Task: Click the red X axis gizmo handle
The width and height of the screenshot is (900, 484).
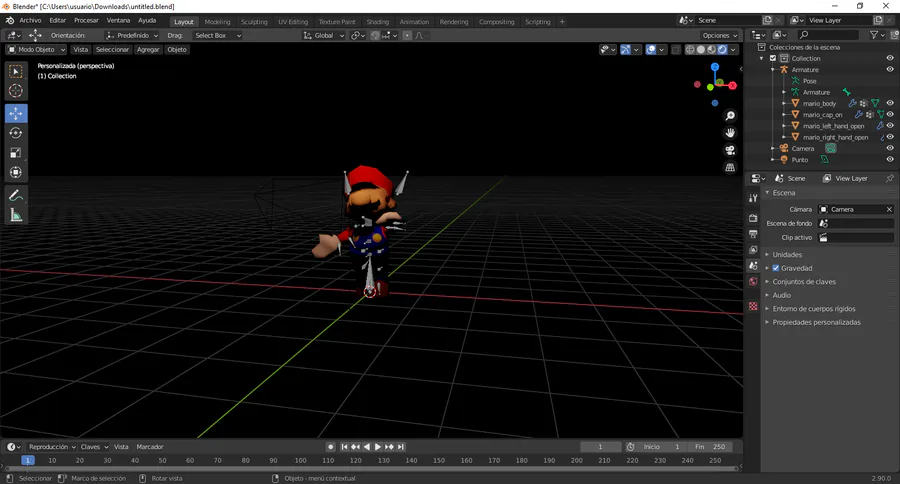Action: click(x=733, y=86)
